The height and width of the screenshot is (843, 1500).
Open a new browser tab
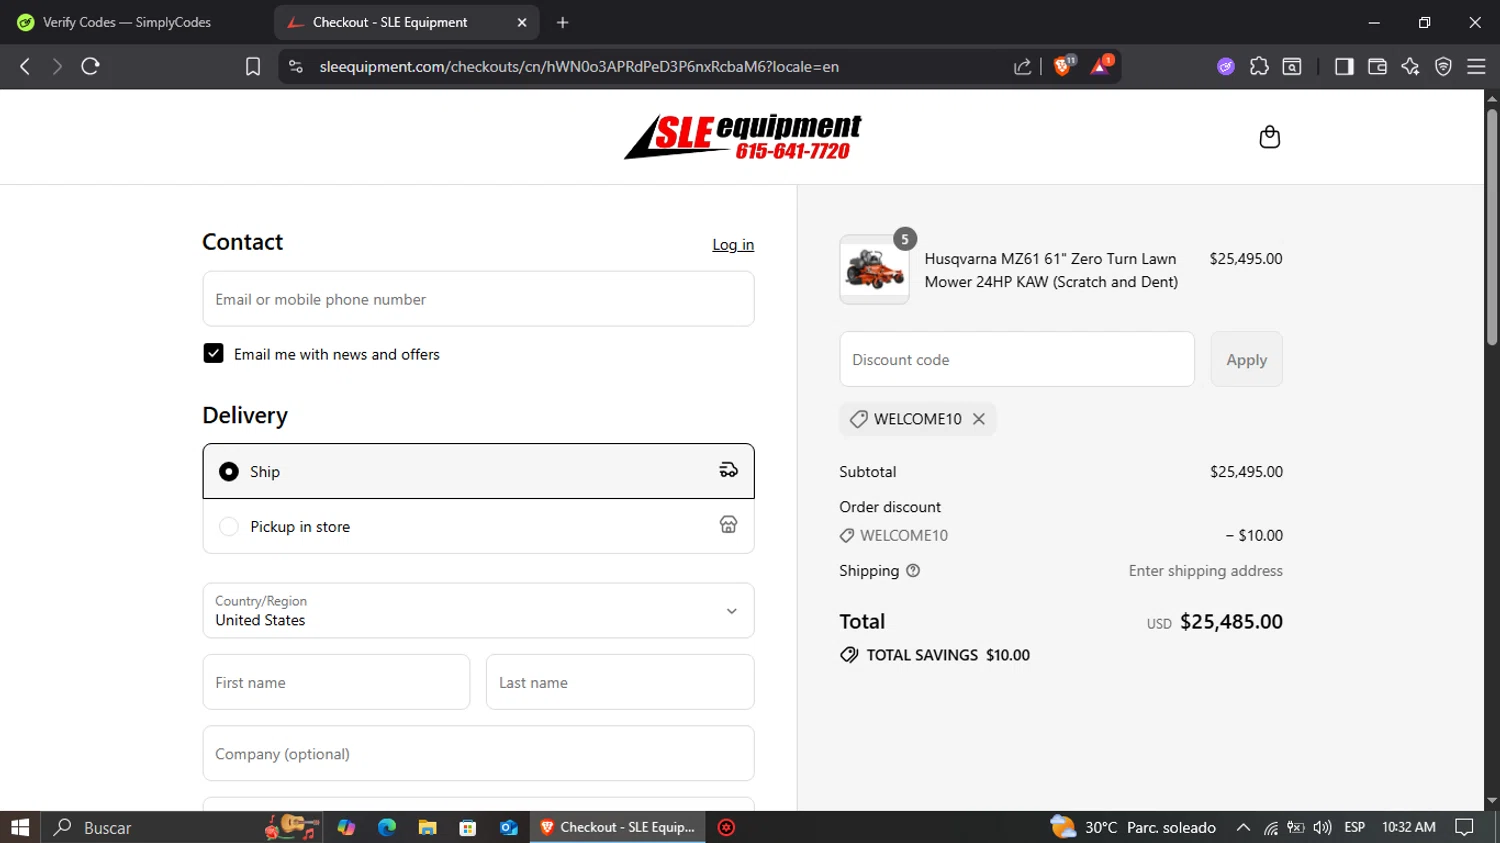point(562,22)
